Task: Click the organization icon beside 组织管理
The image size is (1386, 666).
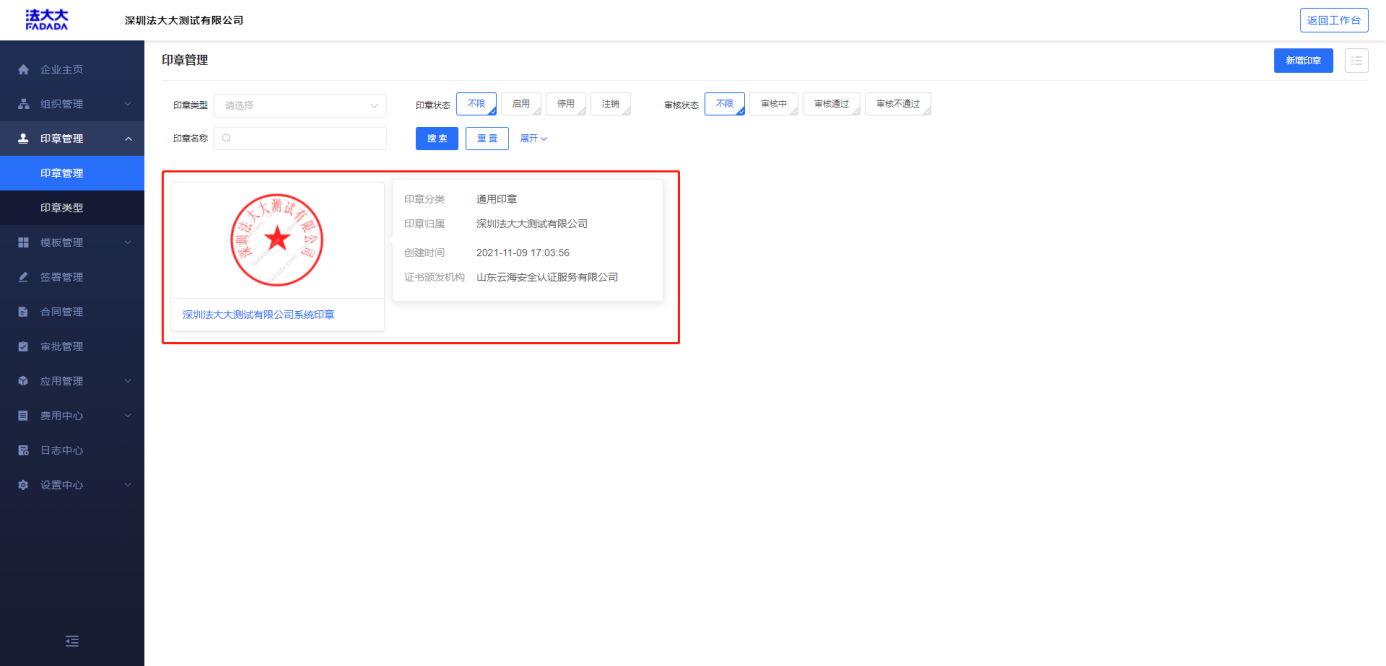Action: coord(24,104)
